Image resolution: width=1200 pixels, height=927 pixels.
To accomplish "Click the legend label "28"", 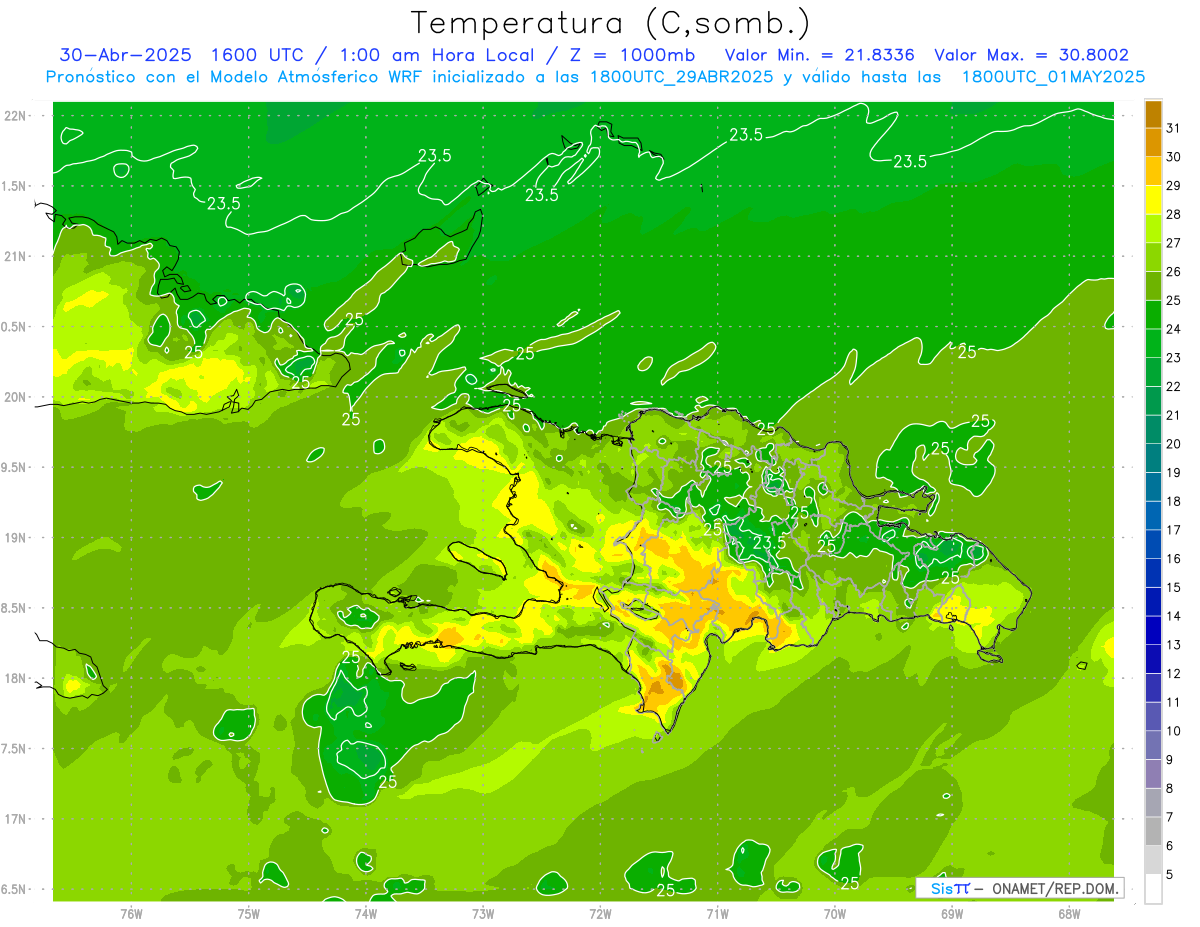I will tap(1174, 214).
